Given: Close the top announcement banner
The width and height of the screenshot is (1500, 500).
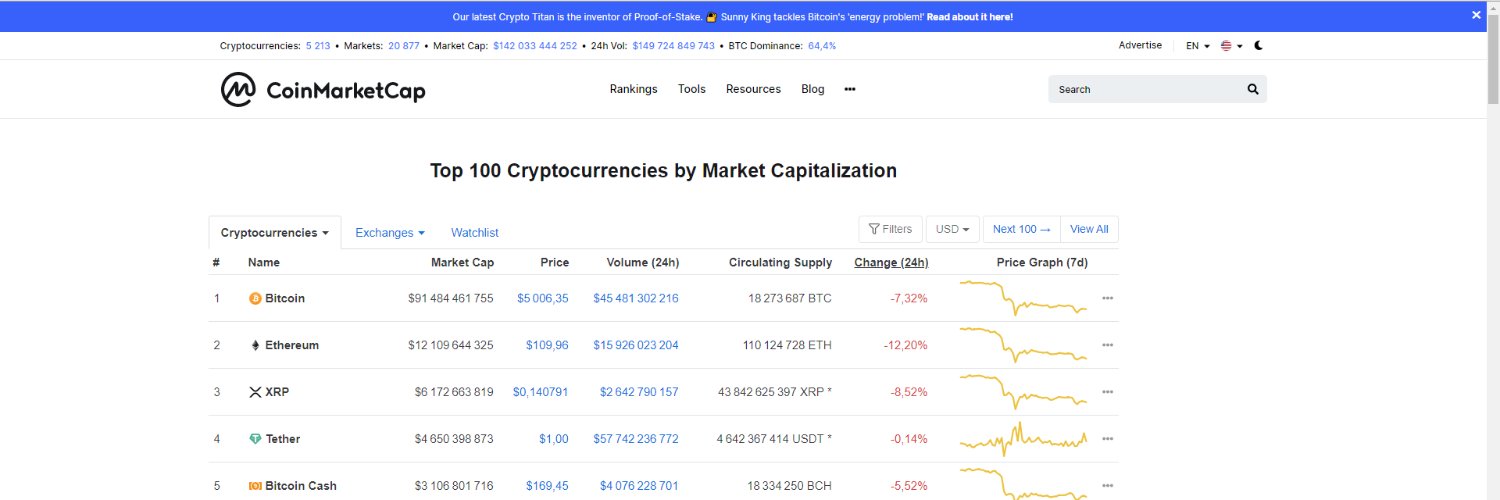Looking at the screenshot, I should 1476,15.
